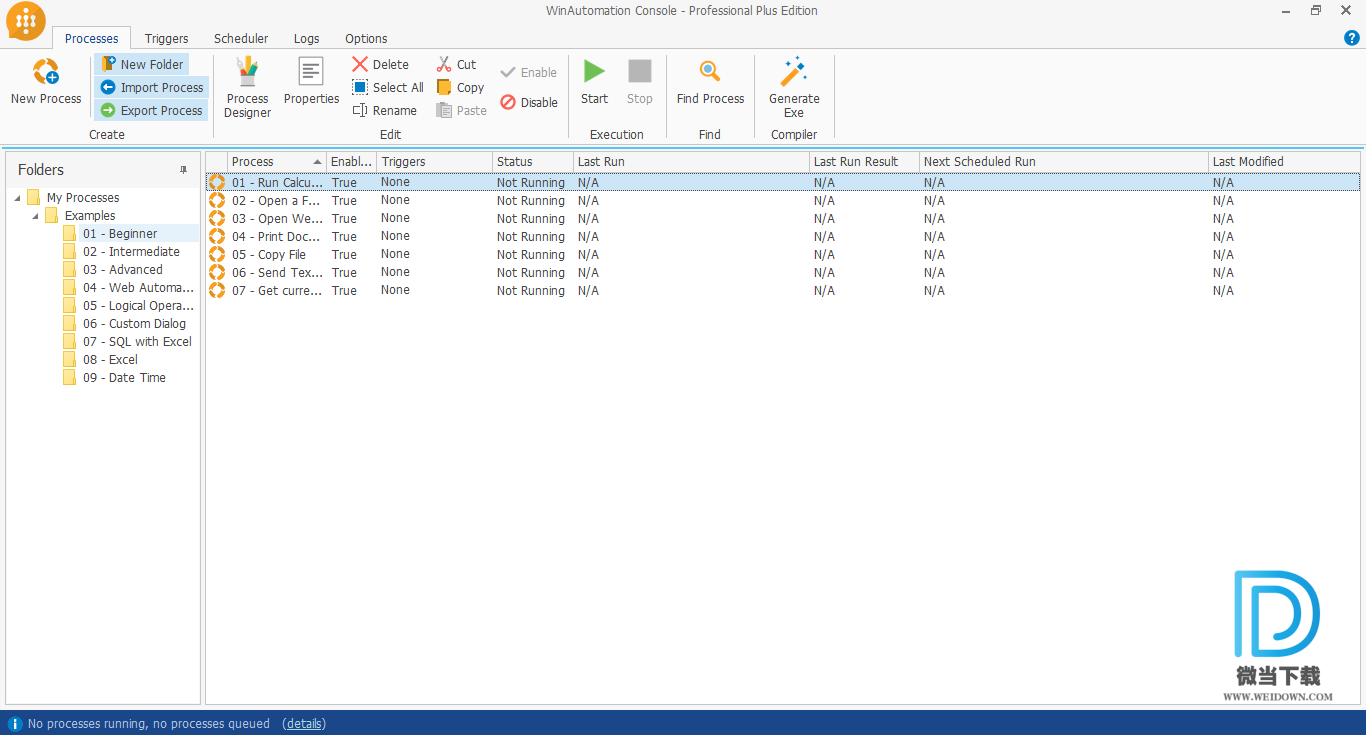Start the selected process

(594, 82)
